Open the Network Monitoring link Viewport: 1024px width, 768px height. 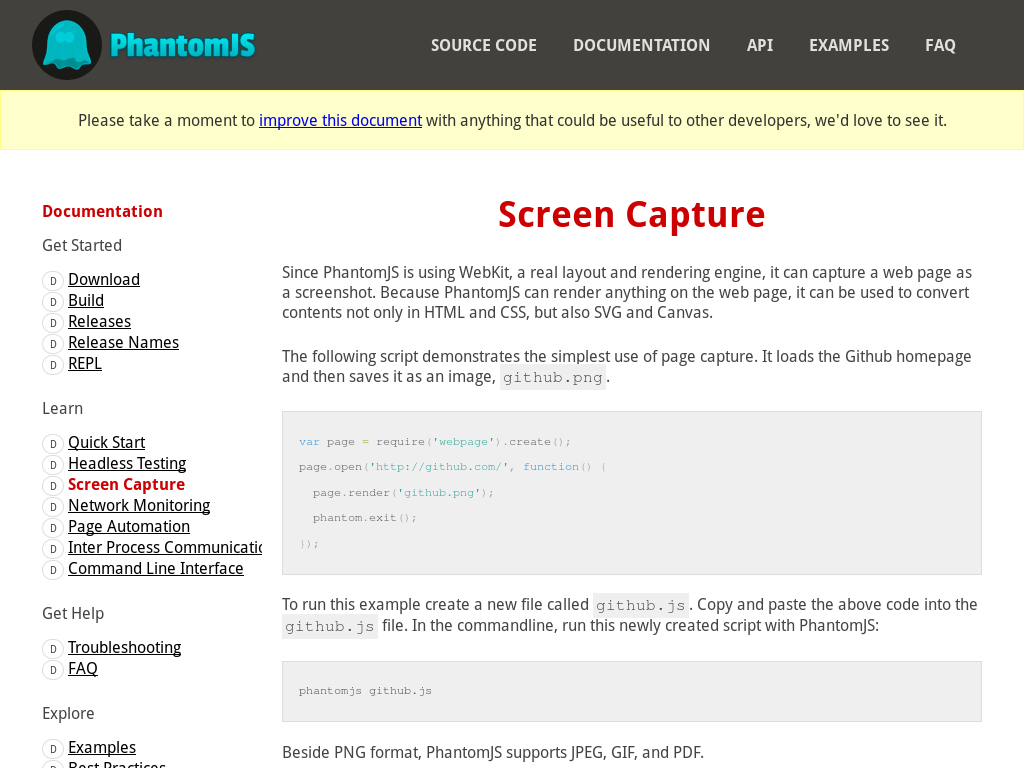(139, 505)
